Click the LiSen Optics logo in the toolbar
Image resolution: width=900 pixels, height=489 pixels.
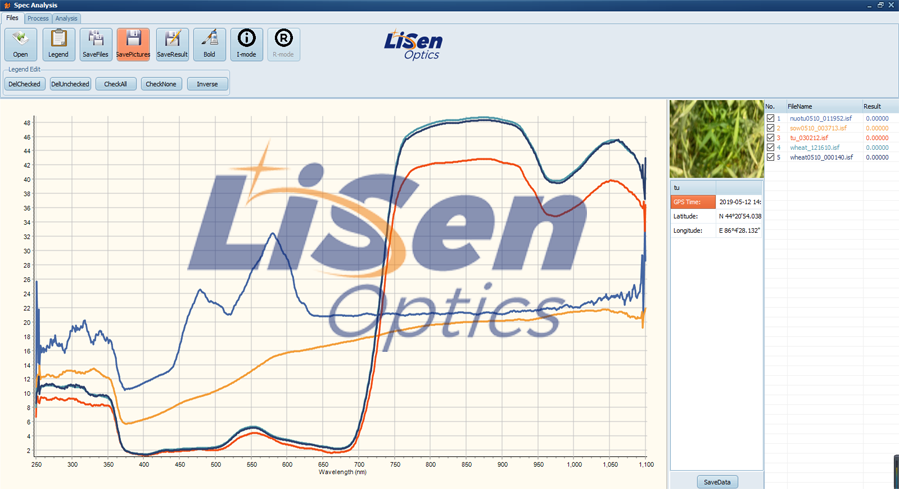tap(413, 45)
